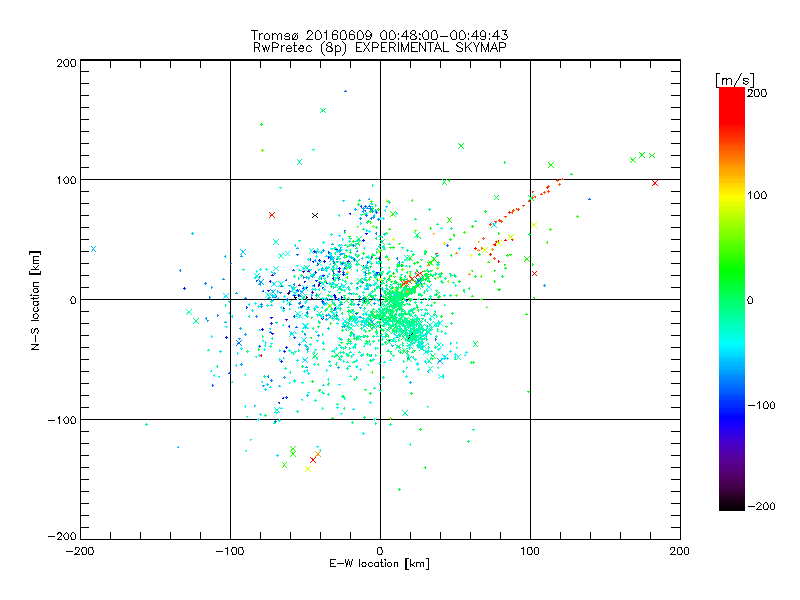
Task: Click the colorbar tick label '-100'
Action: point(761,406)
